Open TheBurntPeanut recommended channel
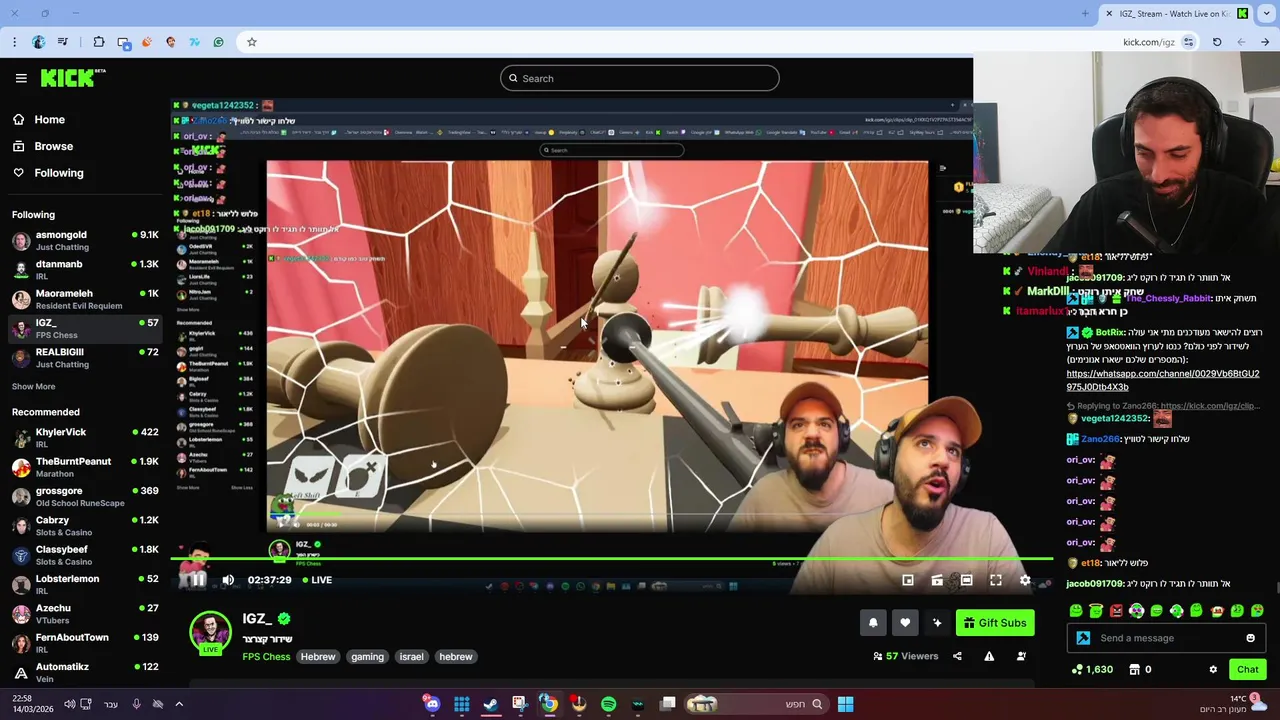1280x720 pixels. tap(84, 467)
